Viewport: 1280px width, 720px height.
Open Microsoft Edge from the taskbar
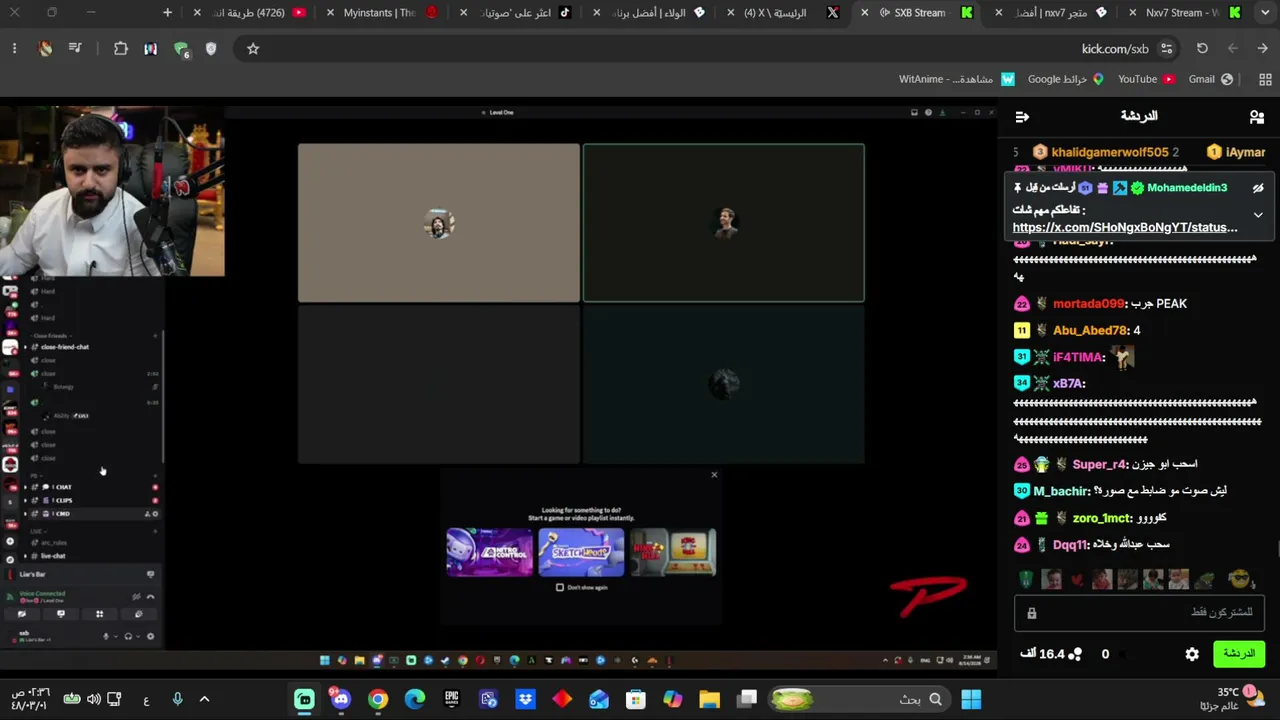tap(415, 699)
